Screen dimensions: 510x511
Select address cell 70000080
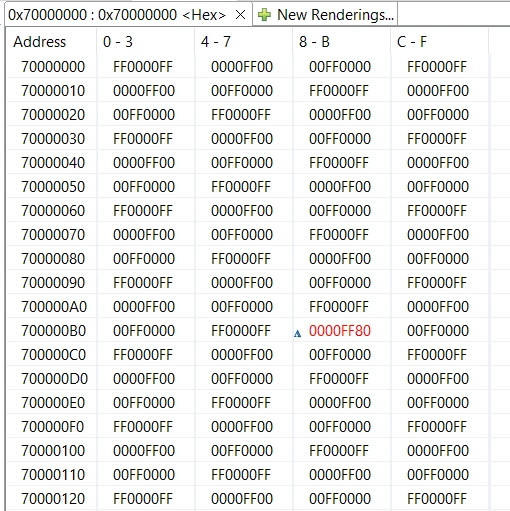pyautogui.click(x=53, y=259)
